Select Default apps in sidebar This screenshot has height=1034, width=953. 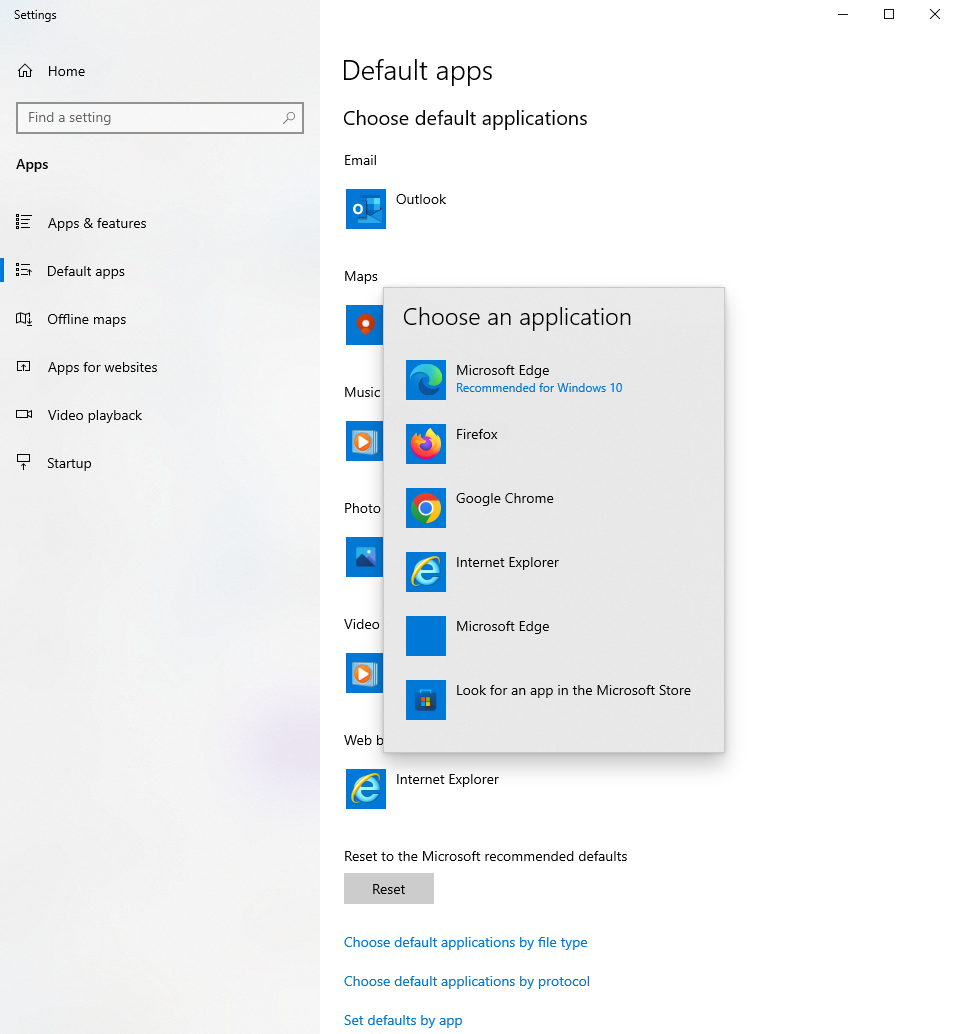[x=86, y=271]
